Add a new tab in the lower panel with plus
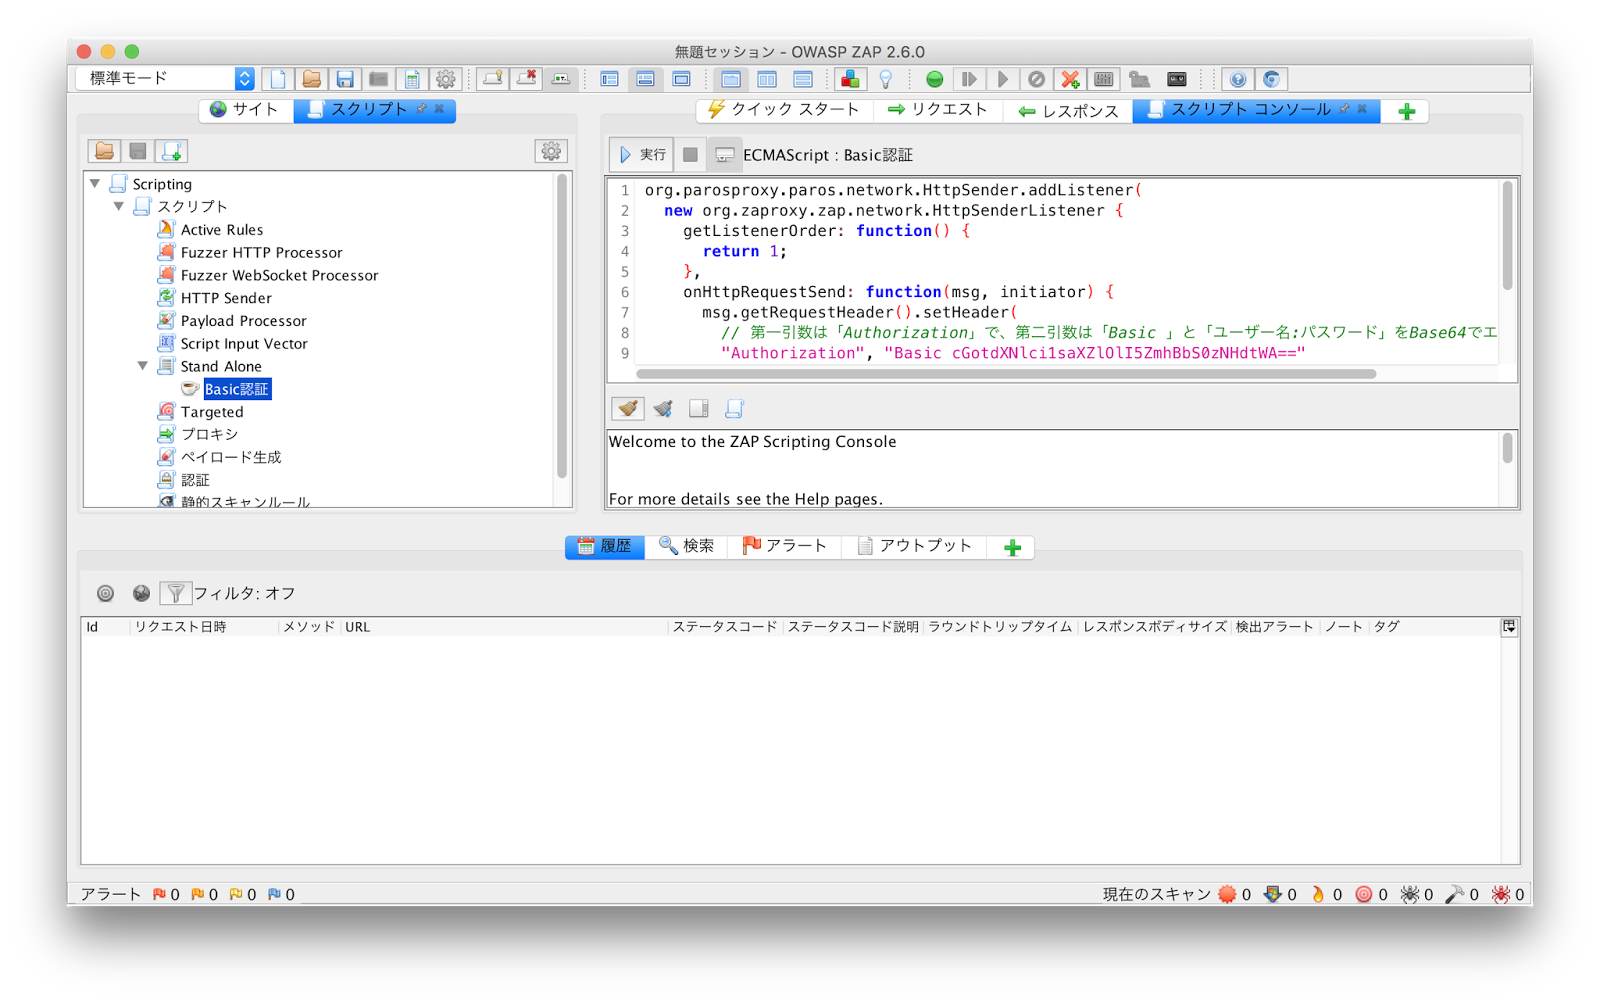Screen dimensions: 1600x1002 [1012, 547]
